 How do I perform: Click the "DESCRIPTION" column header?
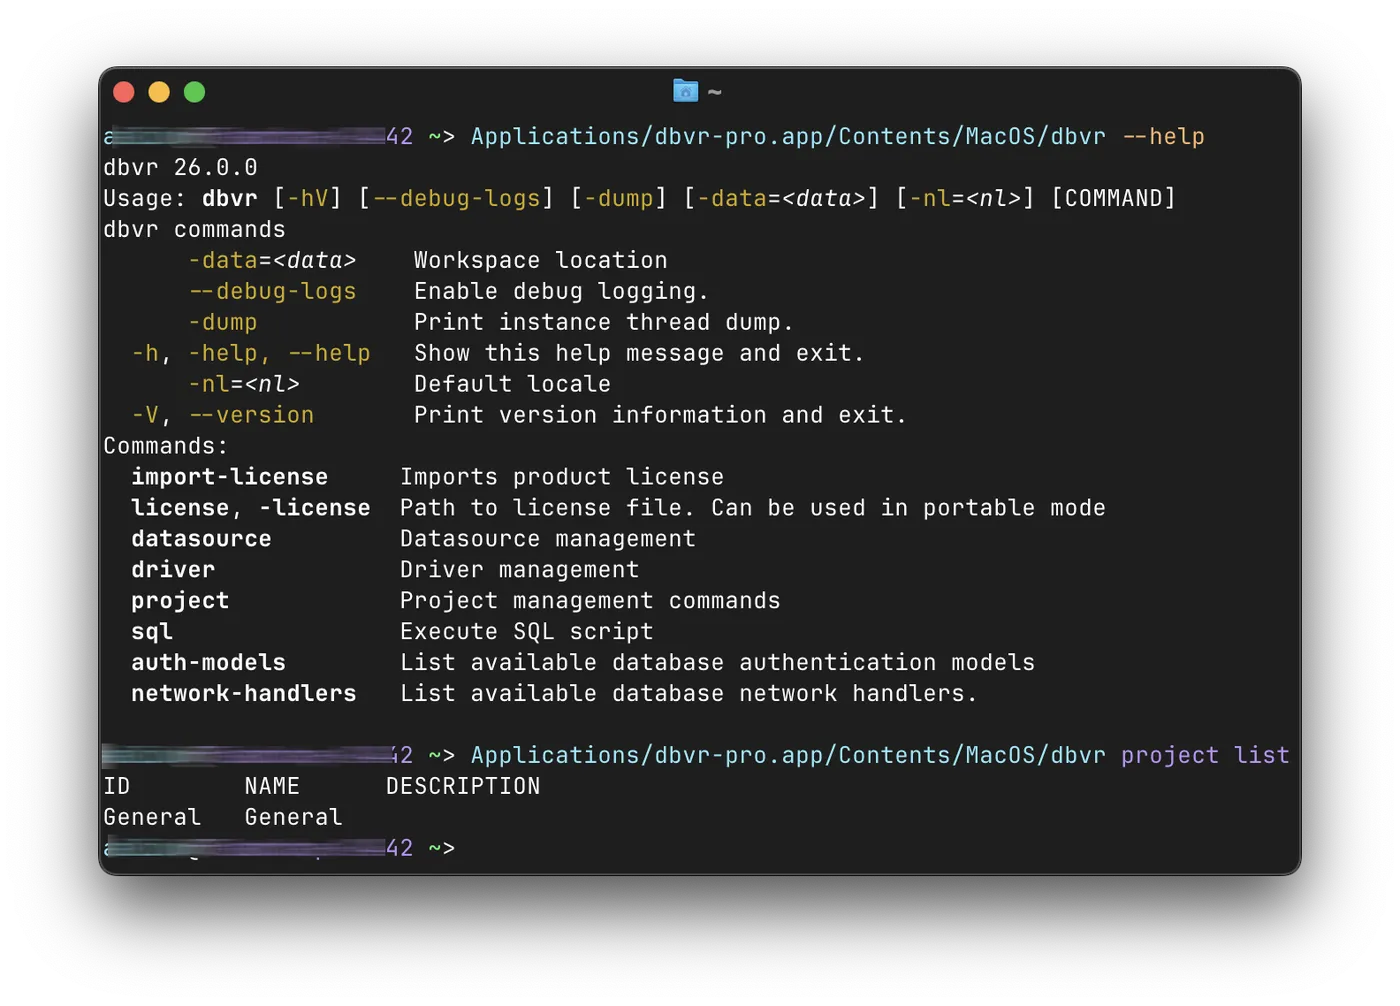click(463, 787)
